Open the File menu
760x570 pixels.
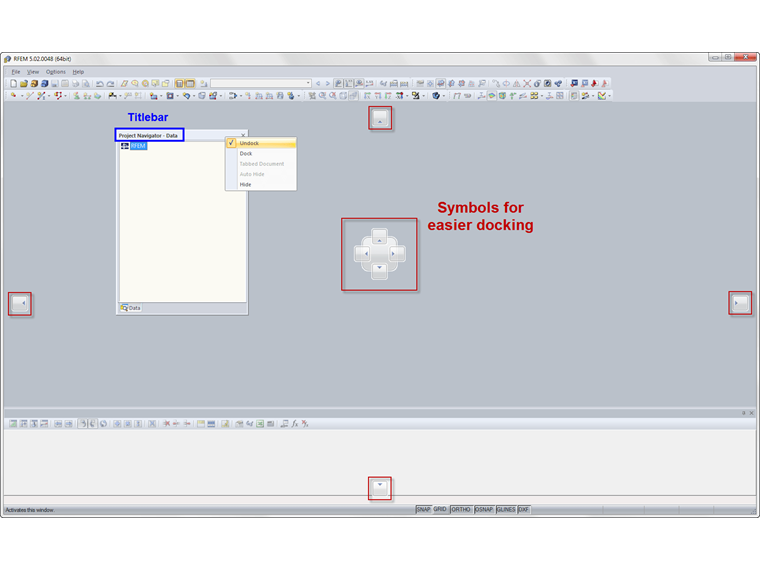[x=16, y=72]
